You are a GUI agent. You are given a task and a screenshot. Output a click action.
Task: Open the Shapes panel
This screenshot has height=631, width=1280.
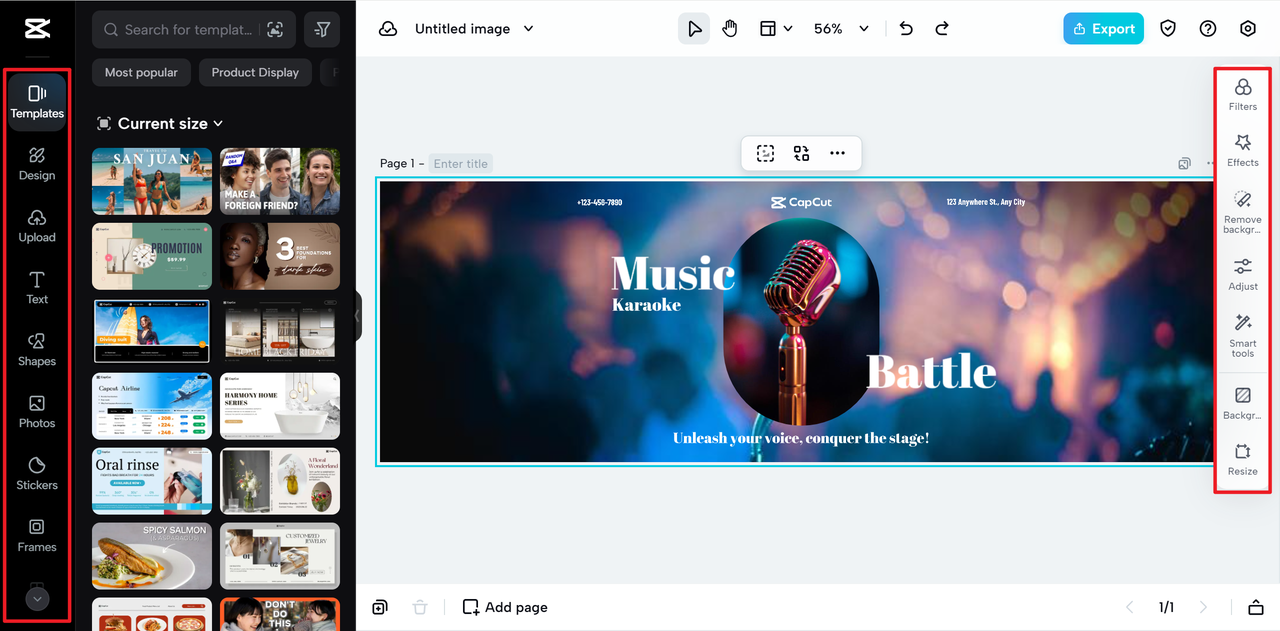coord(37,350)
